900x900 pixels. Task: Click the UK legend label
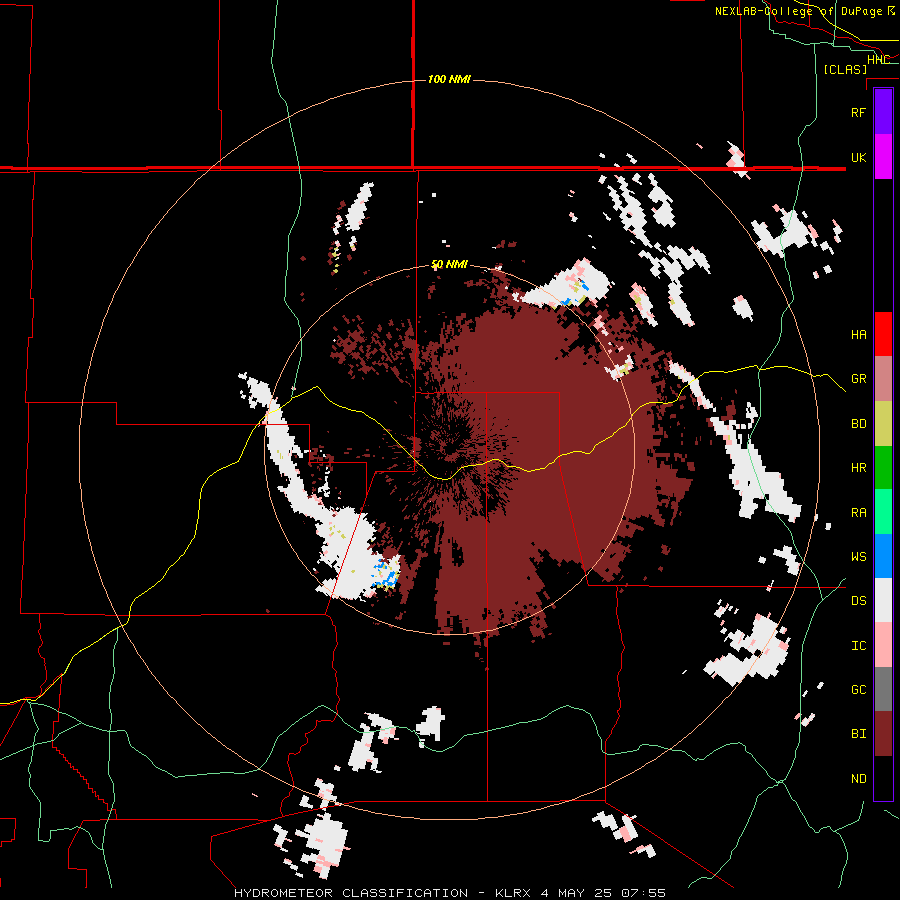click(858, 157)
